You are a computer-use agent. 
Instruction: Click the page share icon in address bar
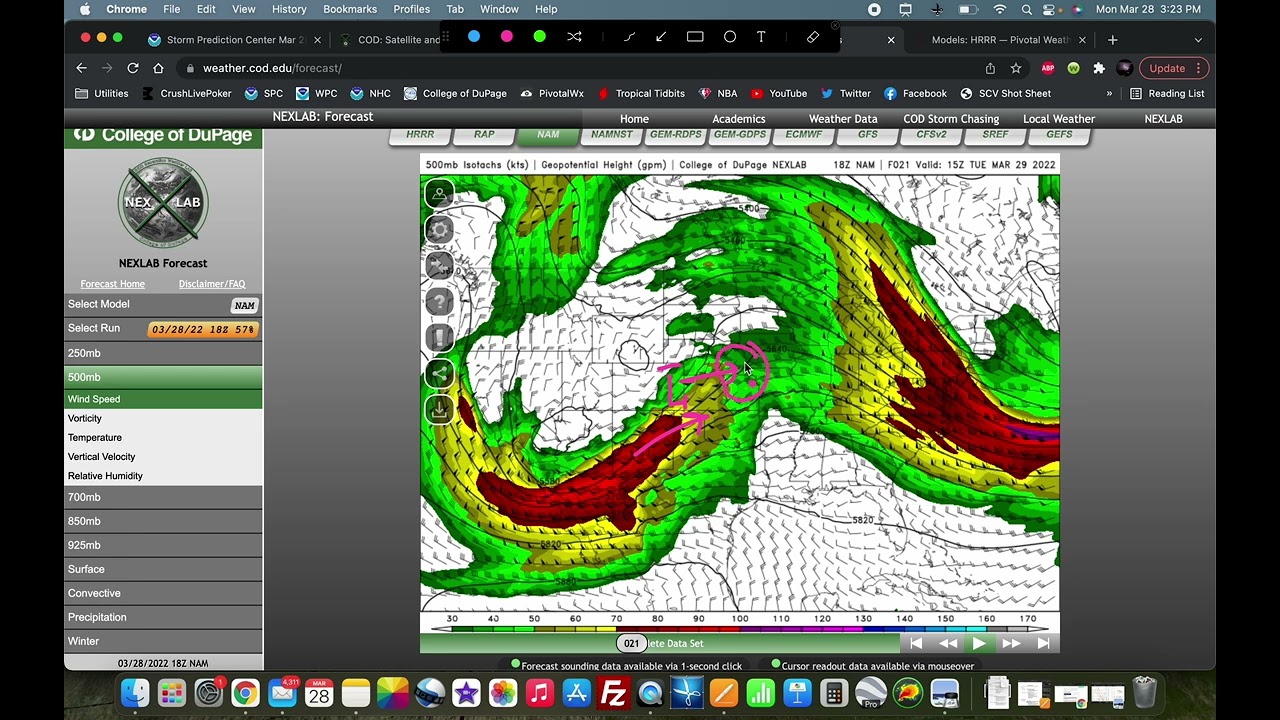[x=990, y=68]
